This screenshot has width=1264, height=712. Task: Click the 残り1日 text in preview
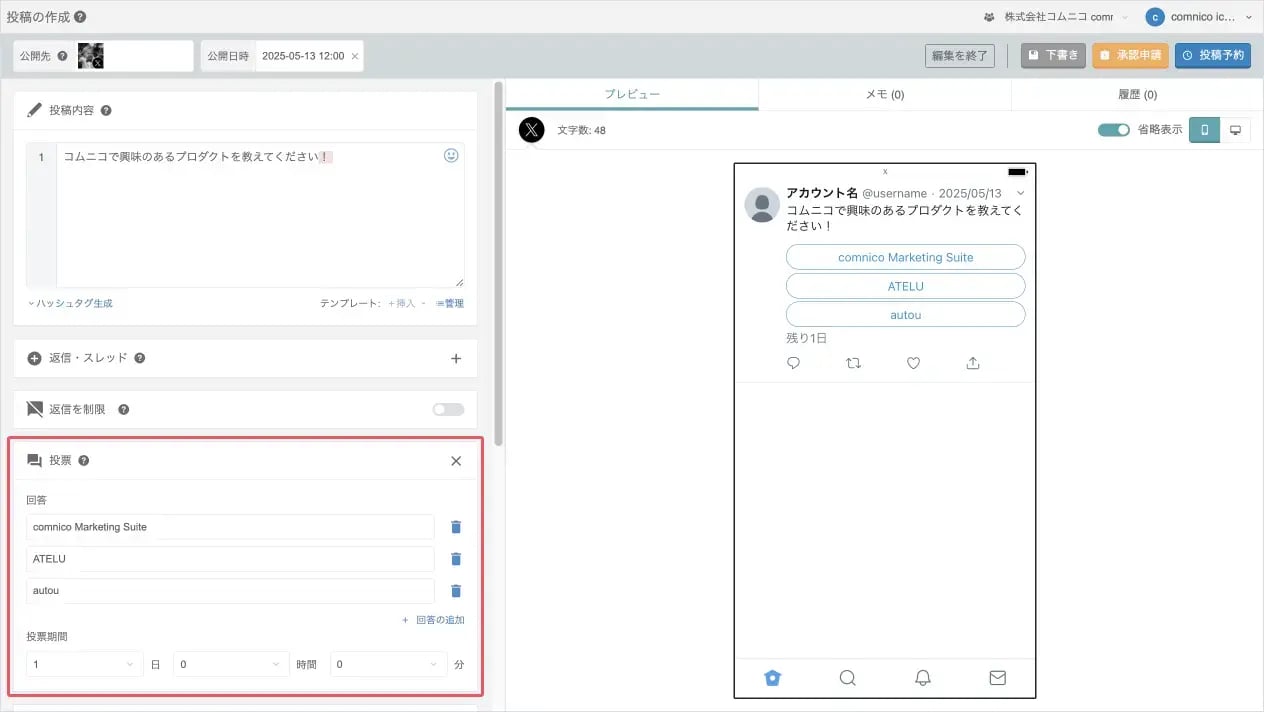point(807,338)
